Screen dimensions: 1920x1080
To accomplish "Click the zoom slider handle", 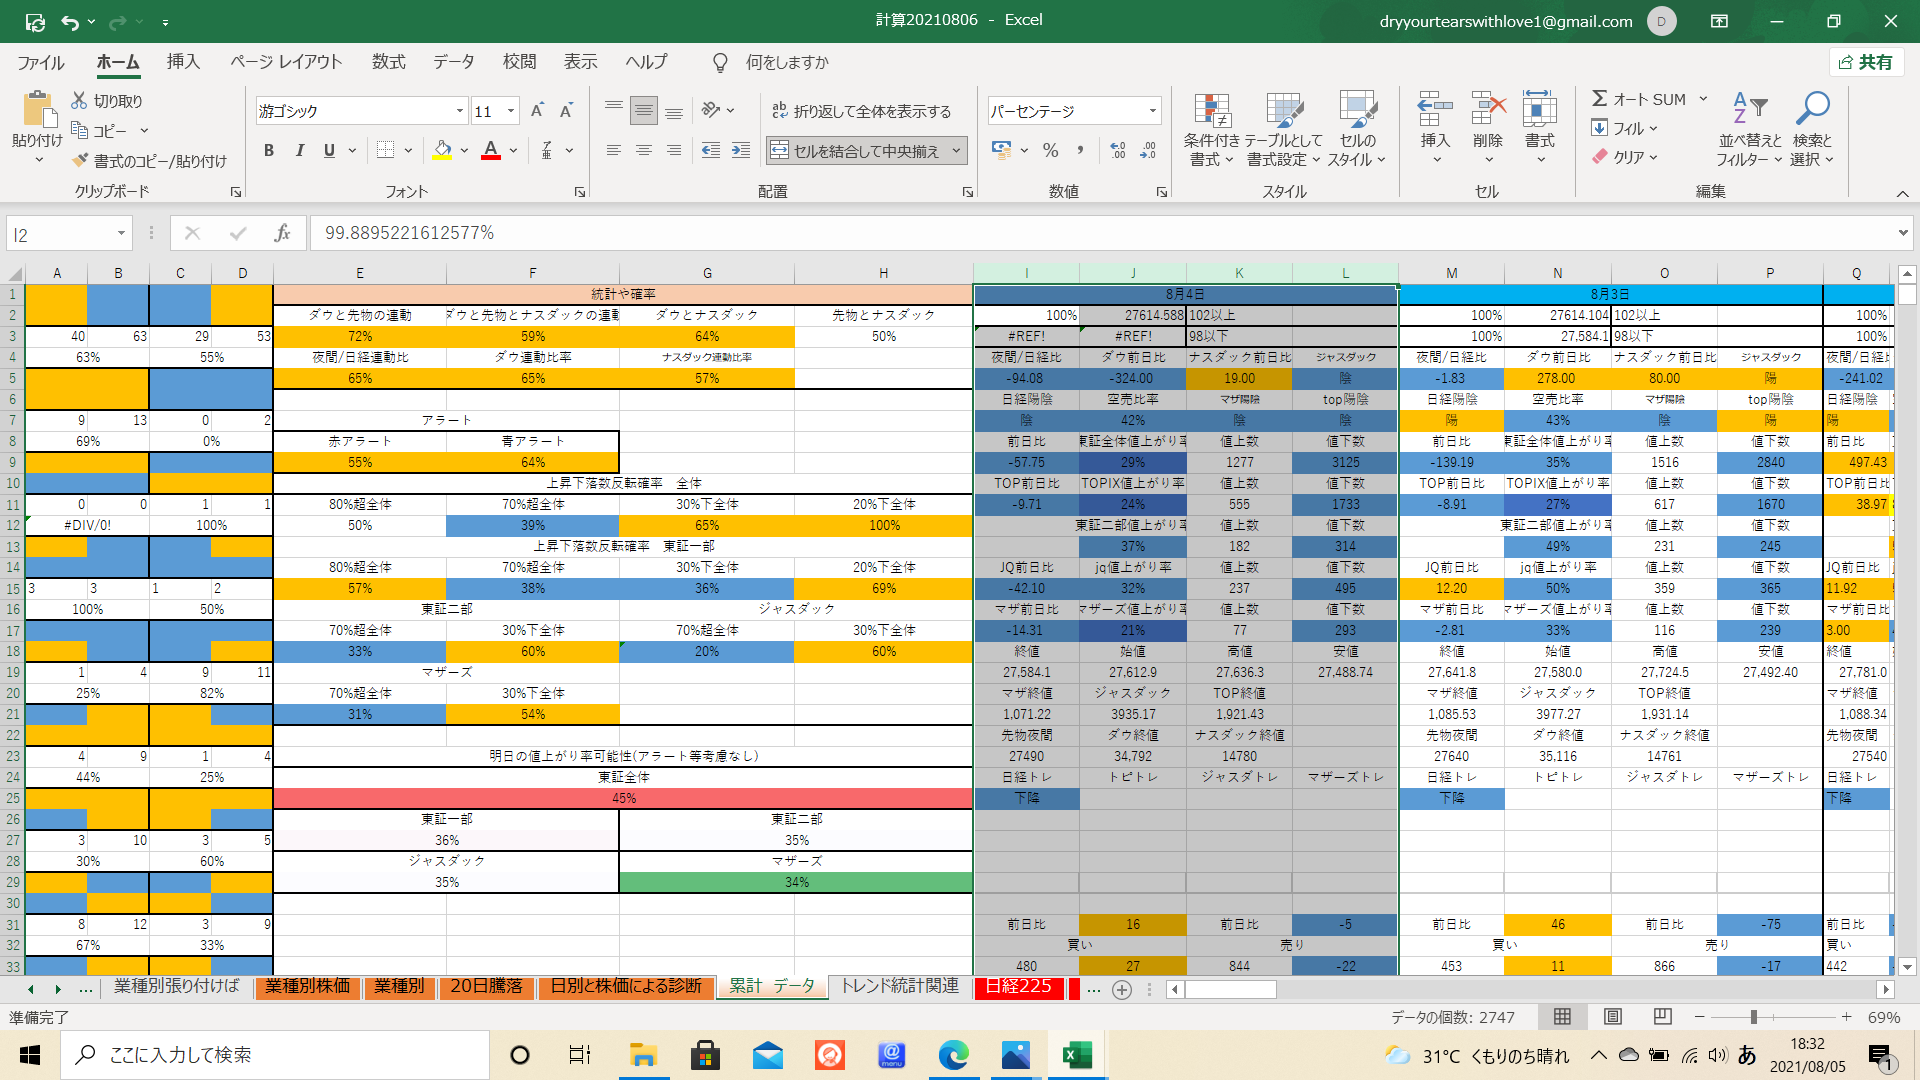I will (1753, 1017).
